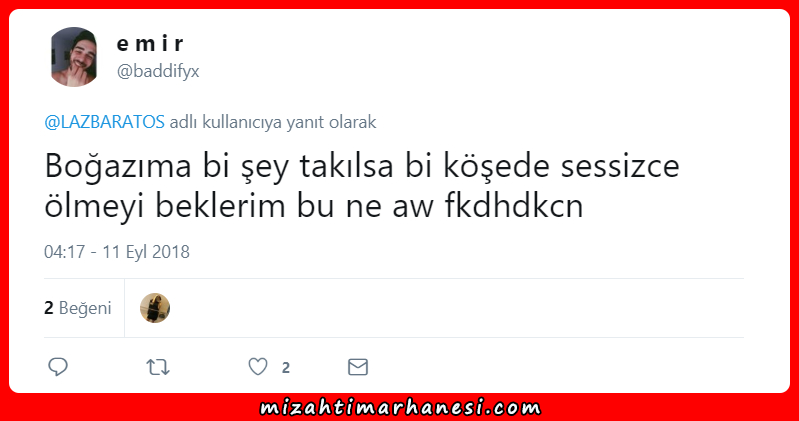Click the 'adlı kullanıcıya yanıt olarak' reply label

tap(273, 122)
